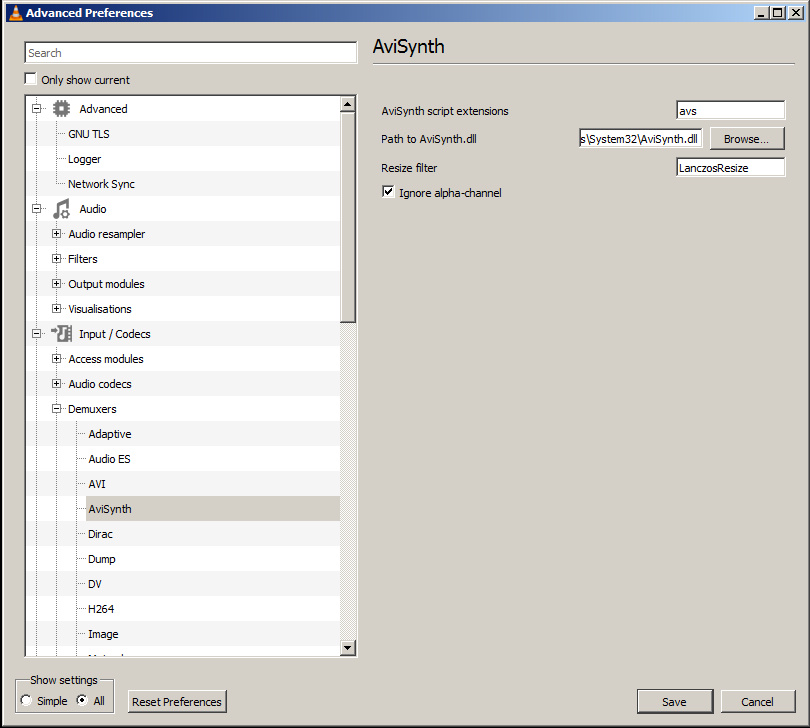The height and width of the screenshot is (728, 810).
Task: Click the VLC cone icon in title bar
Action: click(16, 13)
